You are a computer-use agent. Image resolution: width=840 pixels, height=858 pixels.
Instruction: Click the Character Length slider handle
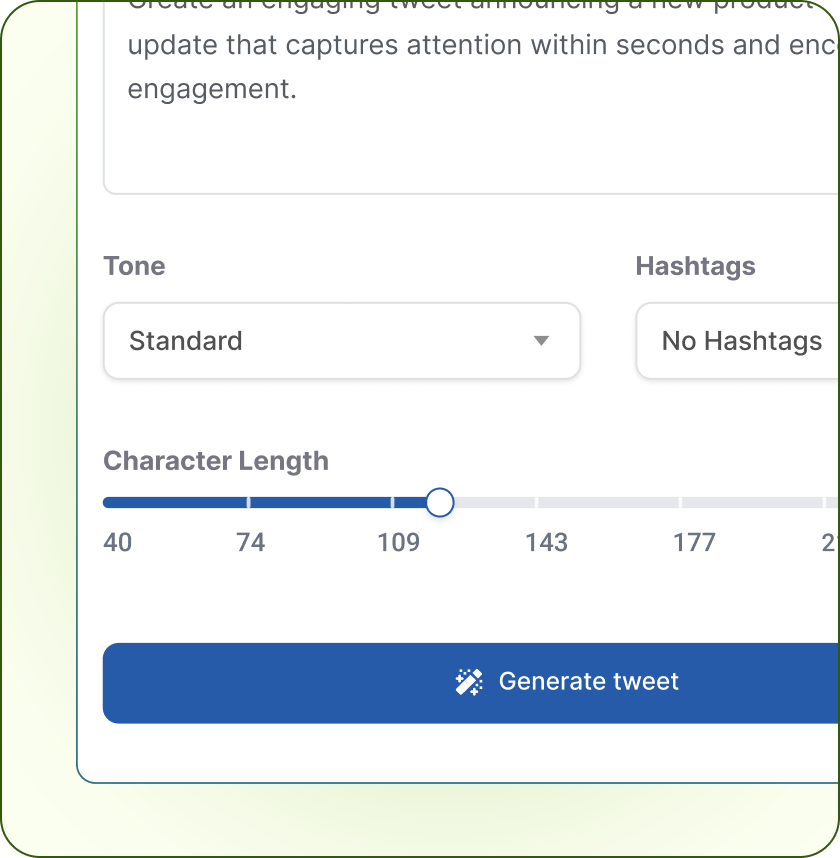point(440,502)
